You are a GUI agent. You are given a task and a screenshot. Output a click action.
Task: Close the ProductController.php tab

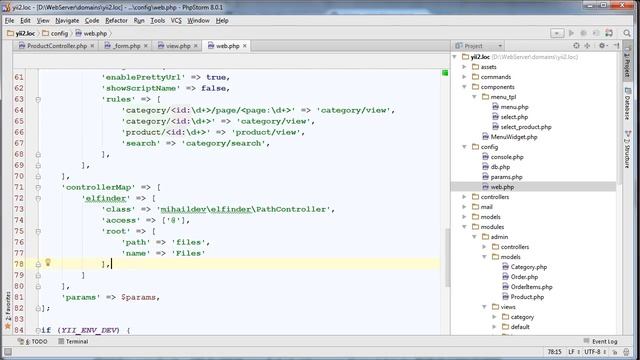92,46
